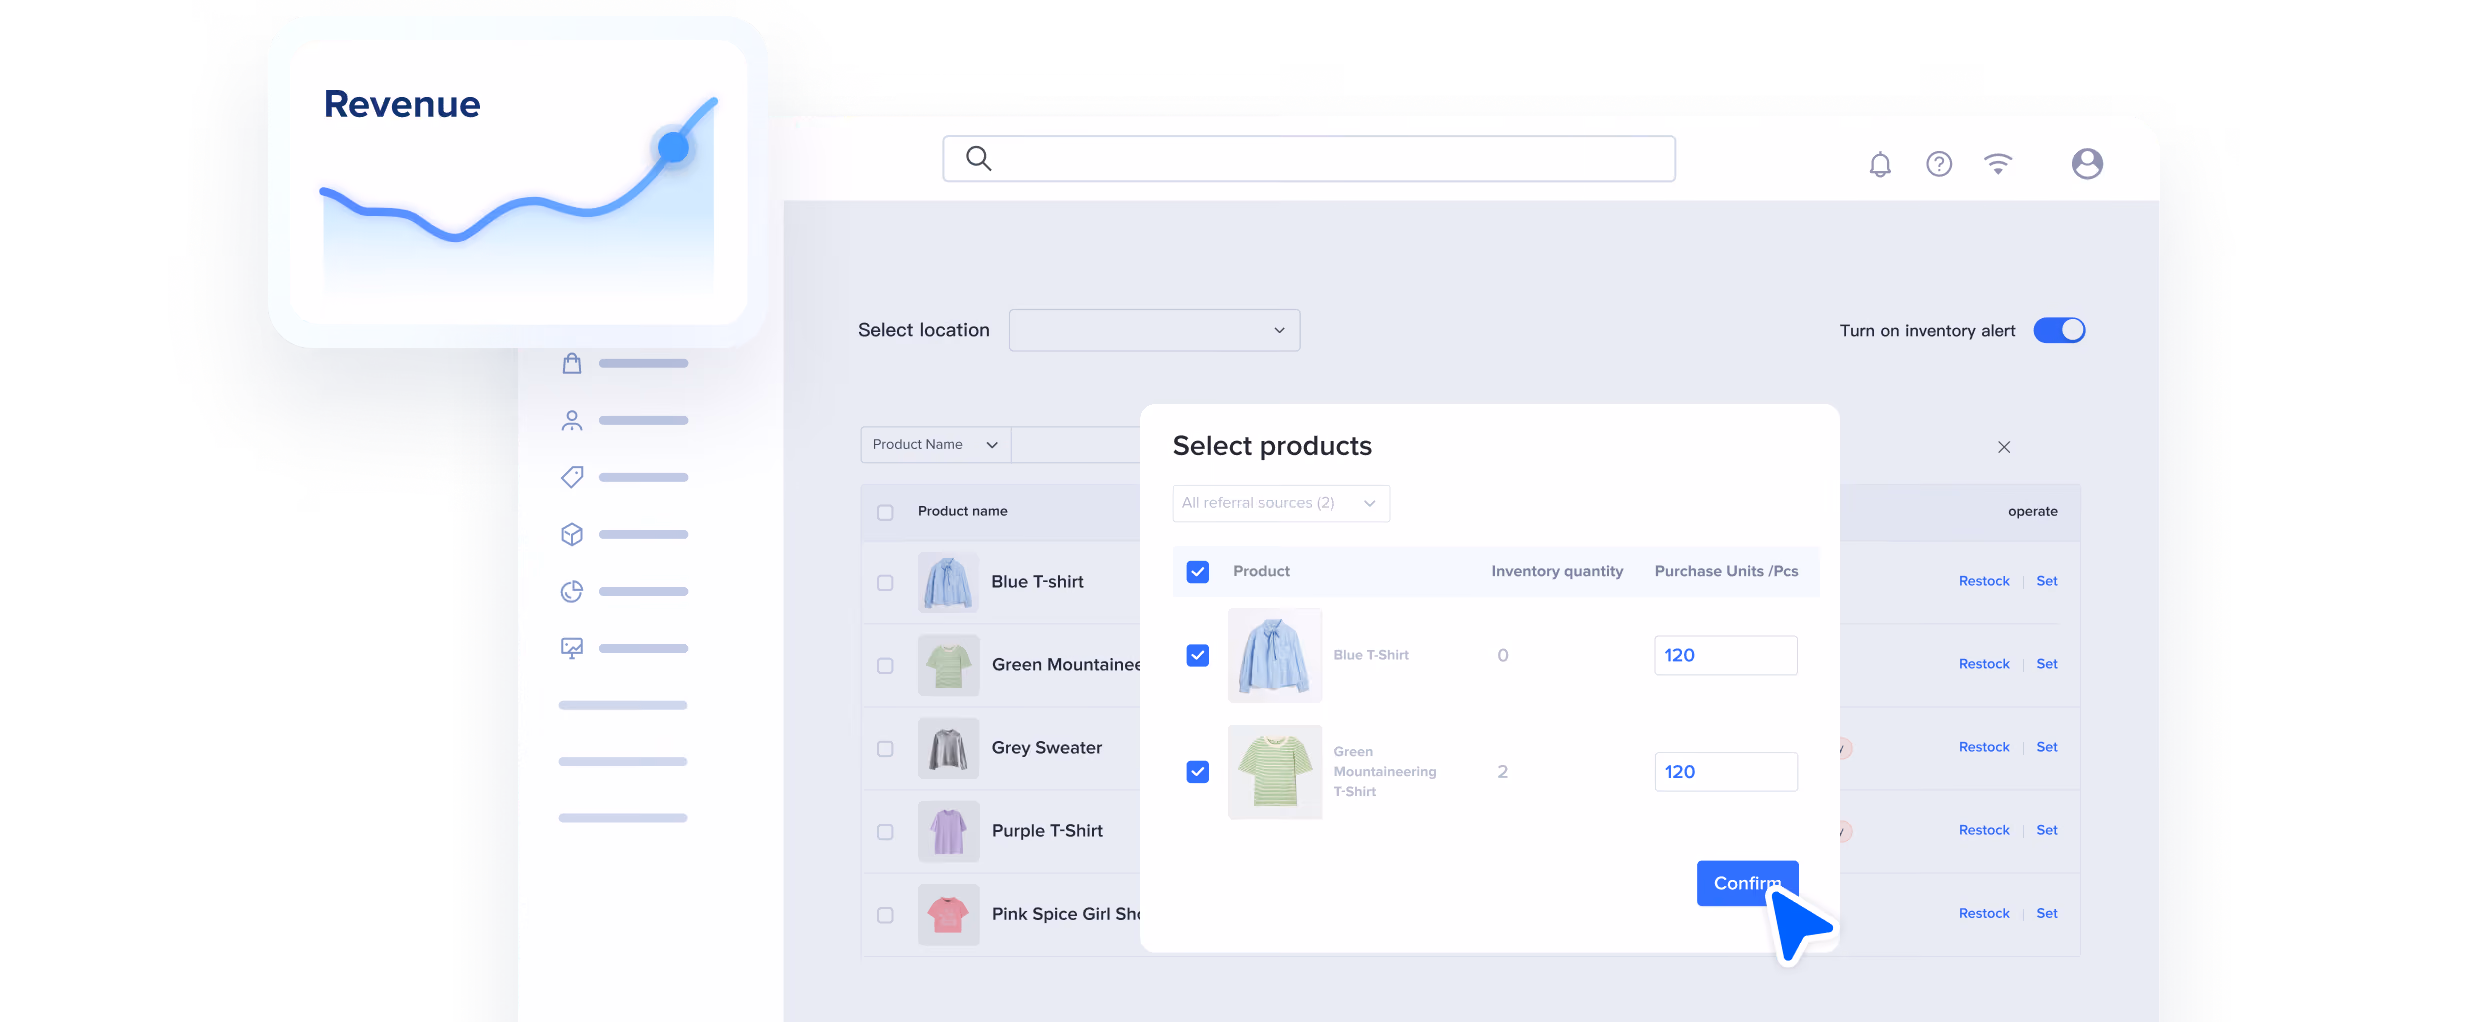Check the Product name header checkbox

(885, 512)
